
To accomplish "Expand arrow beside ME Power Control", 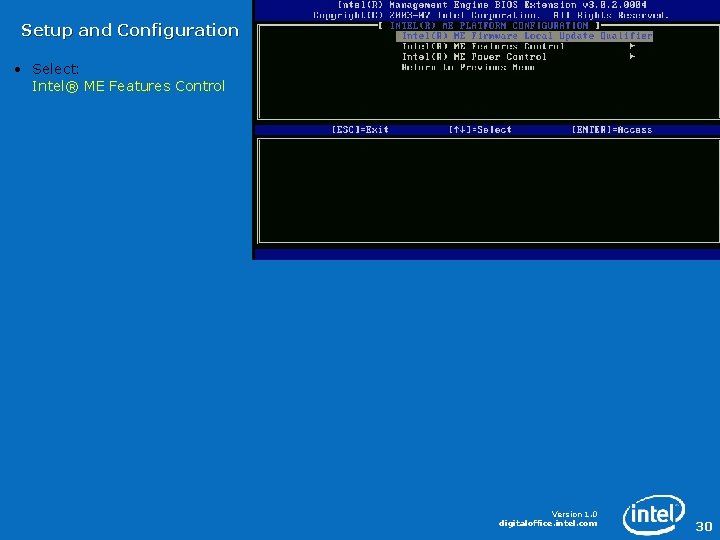I will point(632,56).
